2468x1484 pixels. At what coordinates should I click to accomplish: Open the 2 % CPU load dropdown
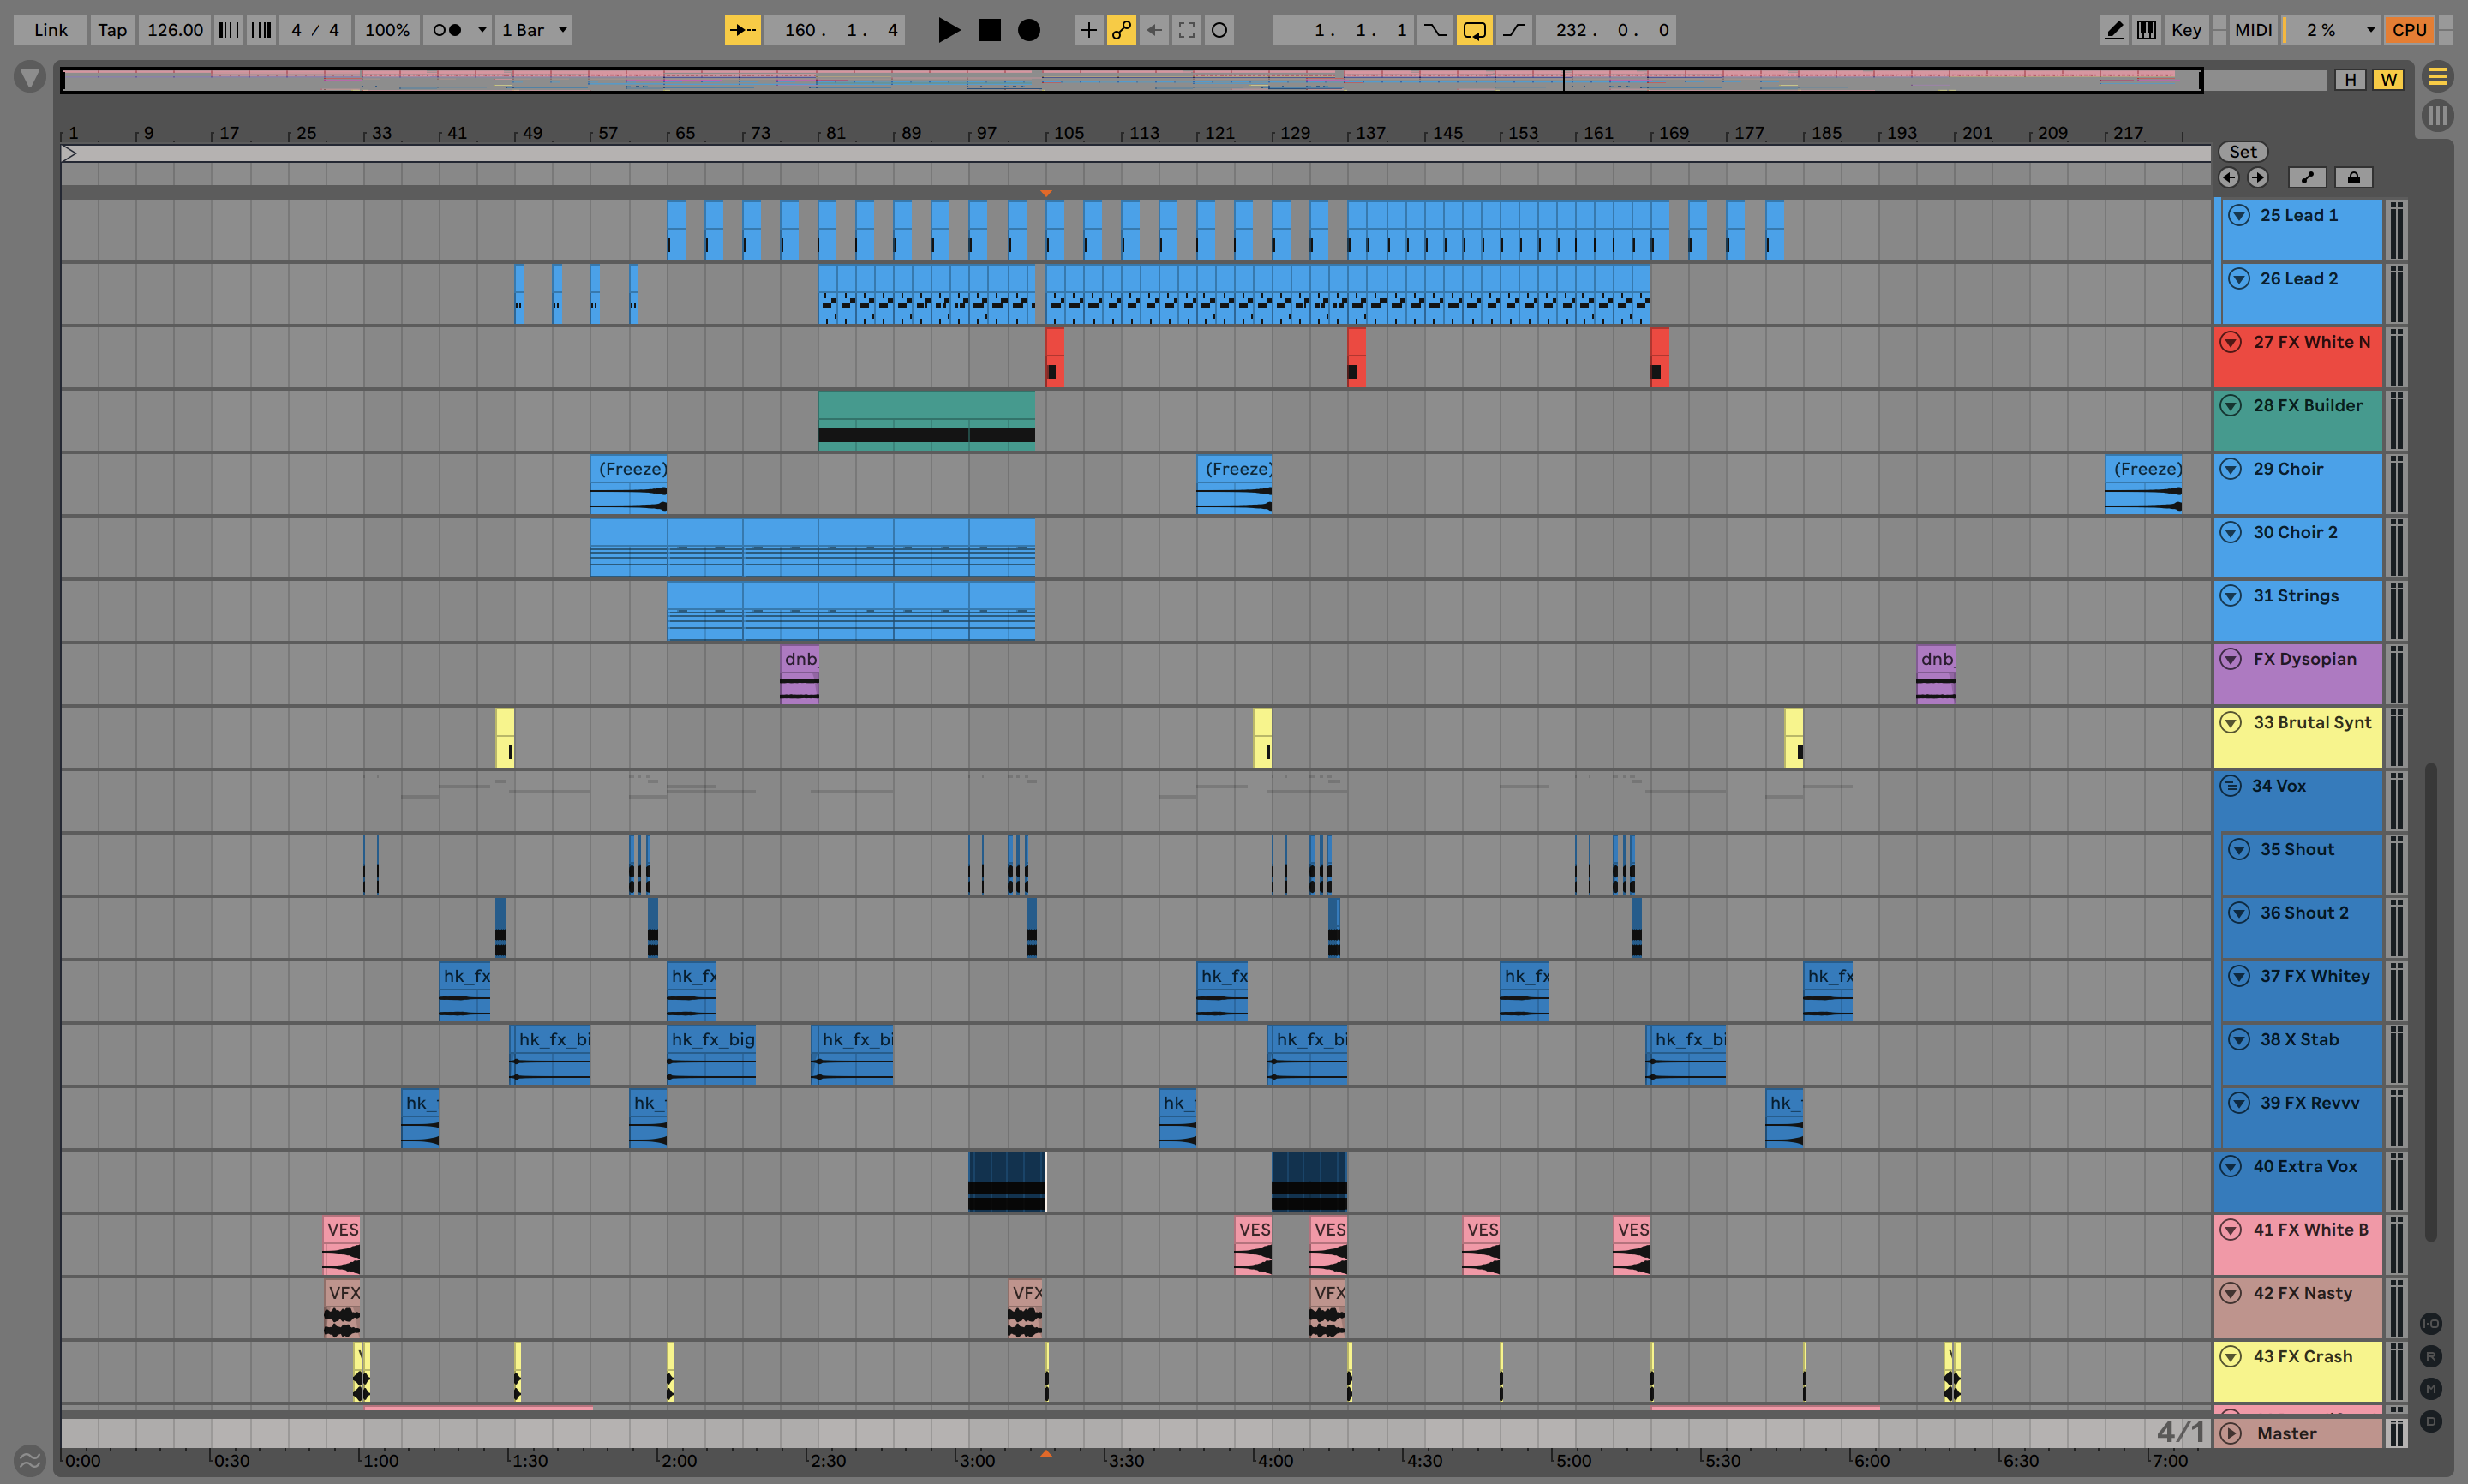click(x=2332, y=30)
